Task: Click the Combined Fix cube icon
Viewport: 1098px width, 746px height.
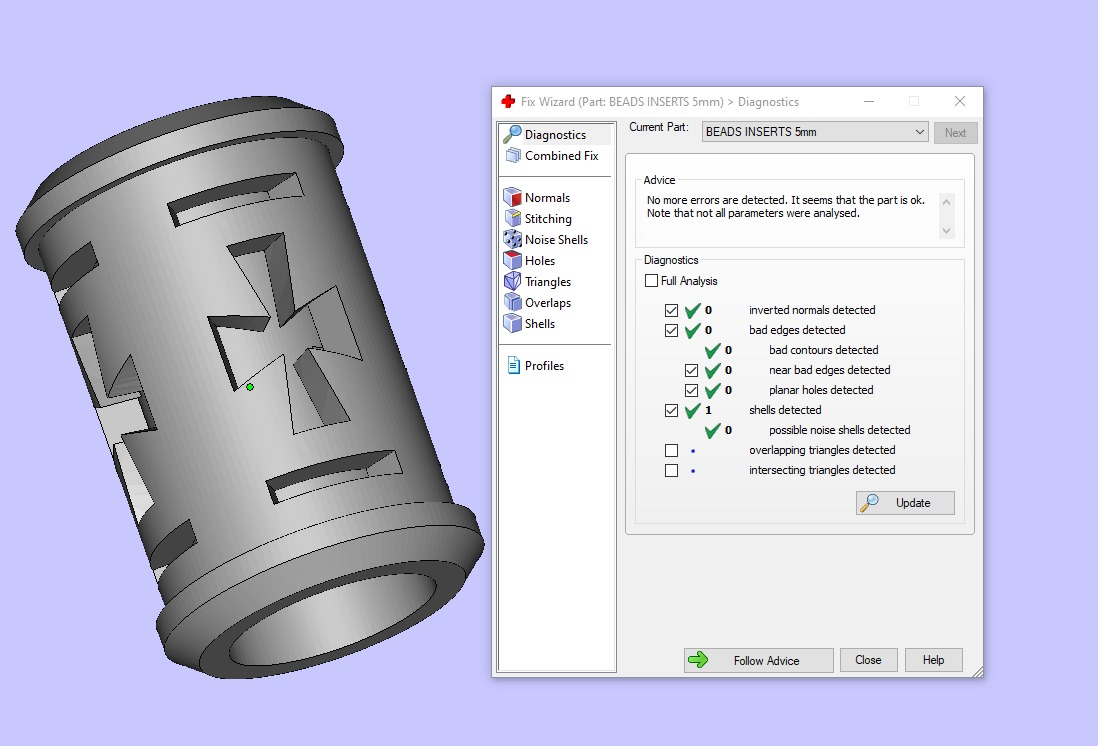Action: tap(513, 156)
